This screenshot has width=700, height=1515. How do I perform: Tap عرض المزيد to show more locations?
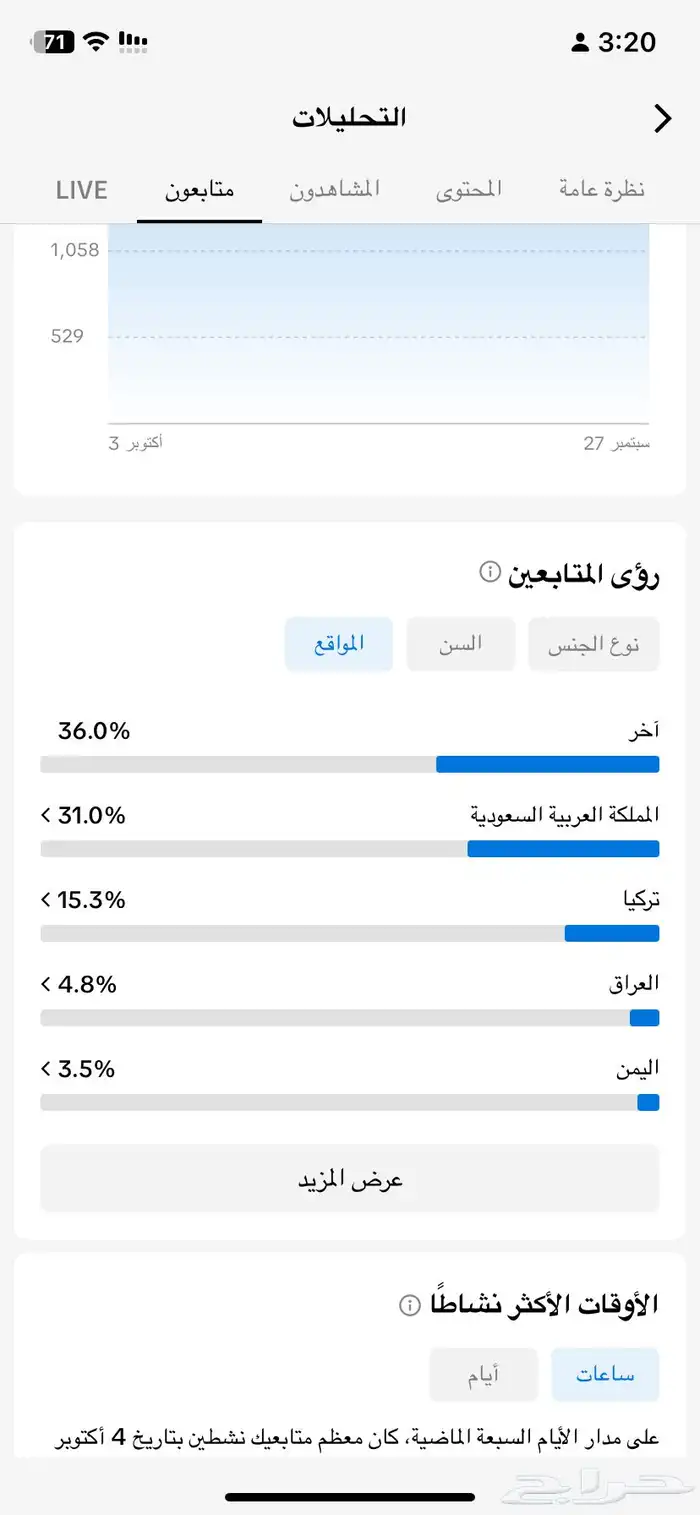[349, 1178]
